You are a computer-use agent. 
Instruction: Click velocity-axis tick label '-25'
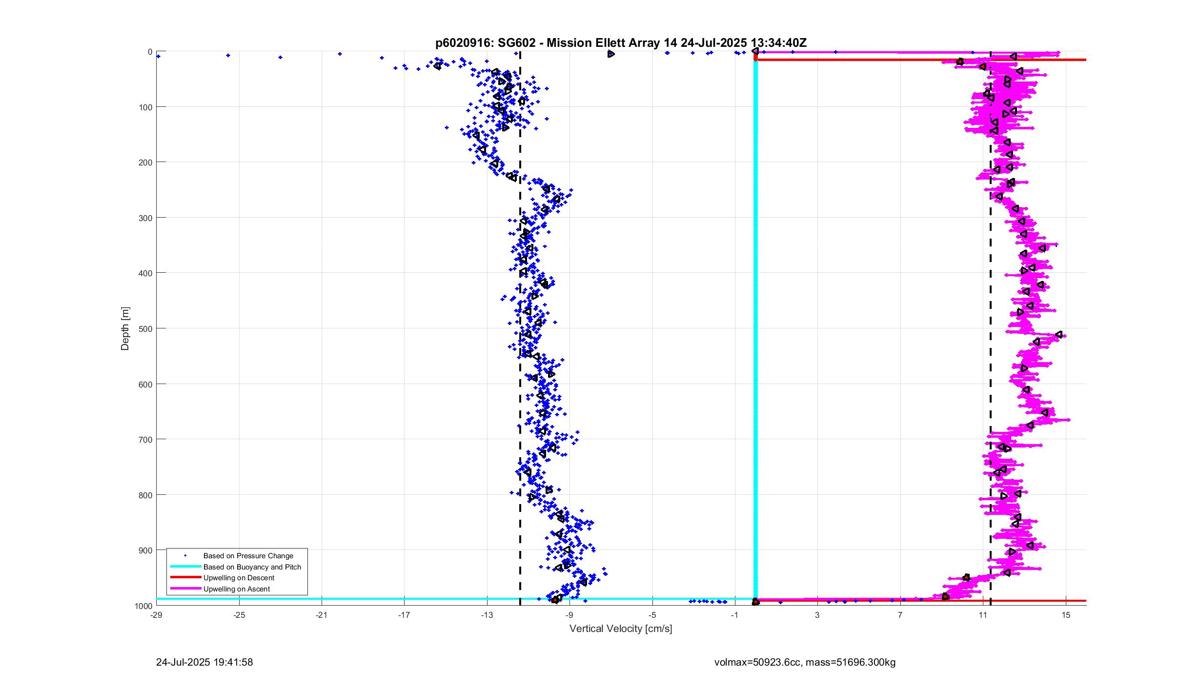coord(239,615)
